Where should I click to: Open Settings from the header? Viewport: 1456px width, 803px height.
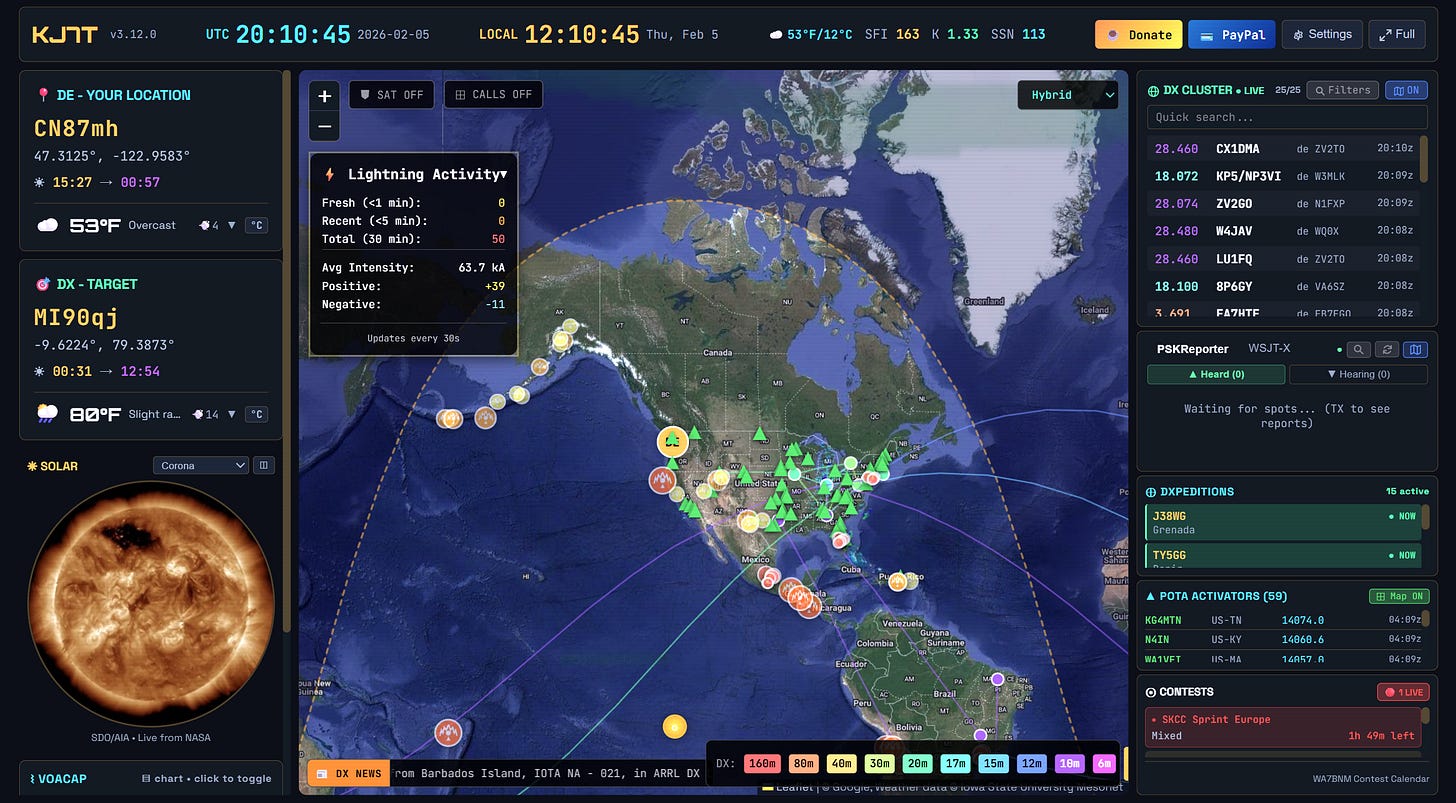(1322, 34)
